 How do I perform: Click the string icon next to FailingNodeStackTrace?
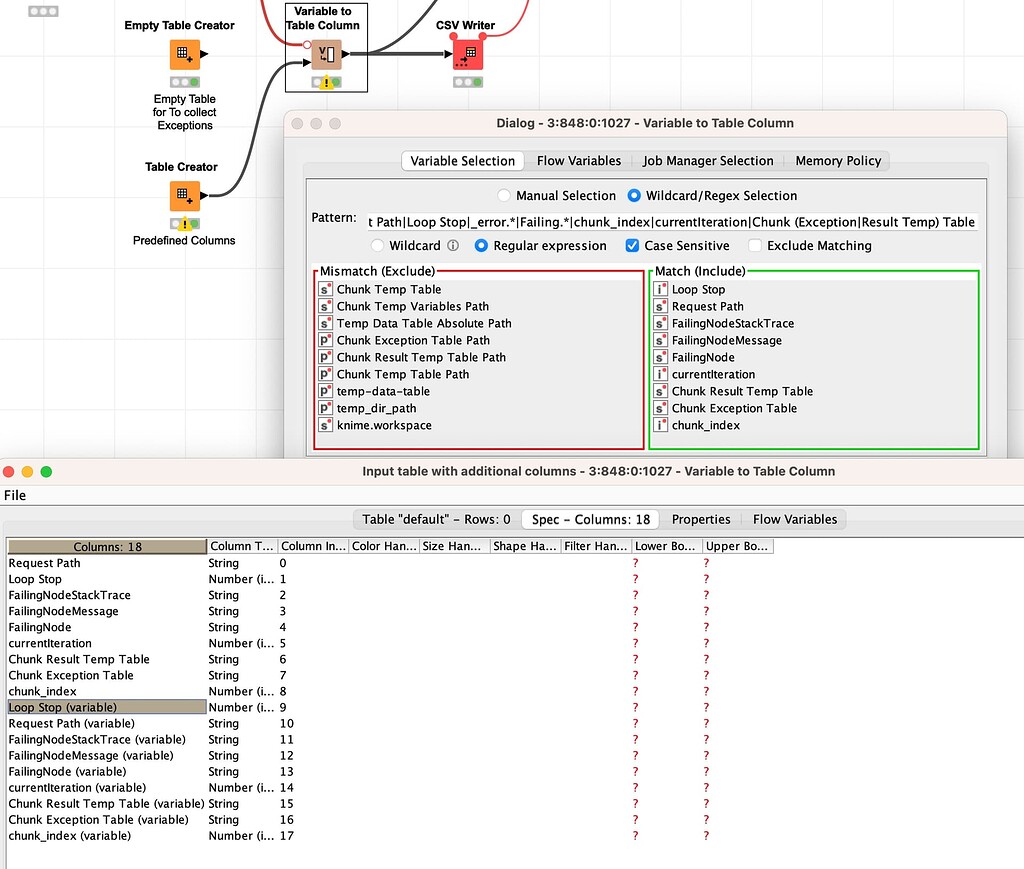click(660, 323)
